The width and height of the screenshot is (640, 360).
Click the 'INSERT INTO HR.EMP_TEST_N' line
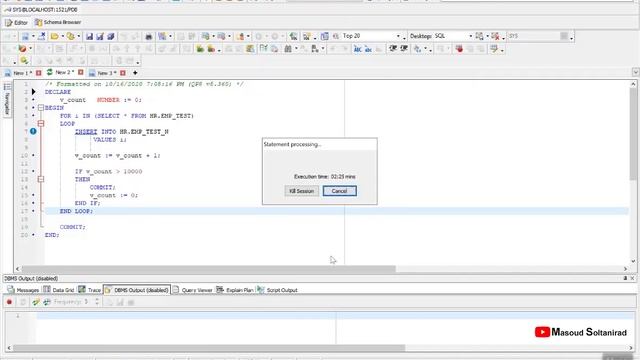pyautogui.click(x=122, y=131)
